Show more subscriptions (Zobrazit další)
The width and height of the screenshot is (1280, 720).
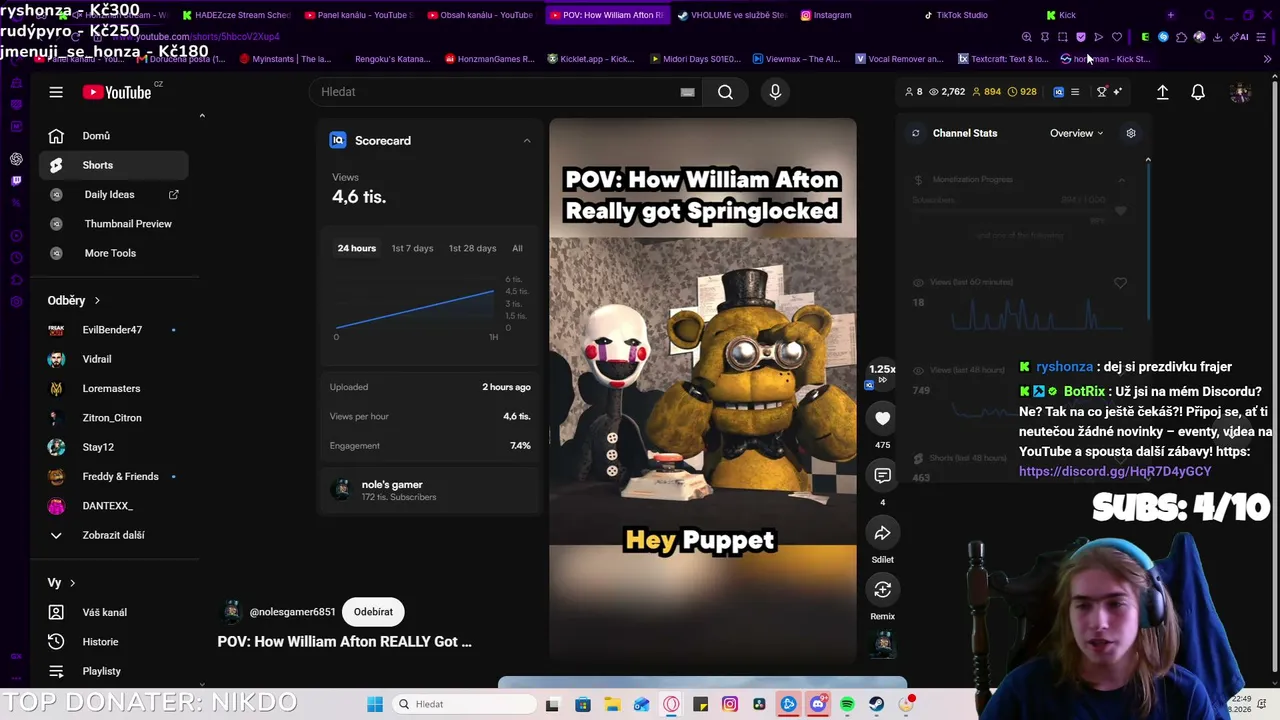[114, 535]
